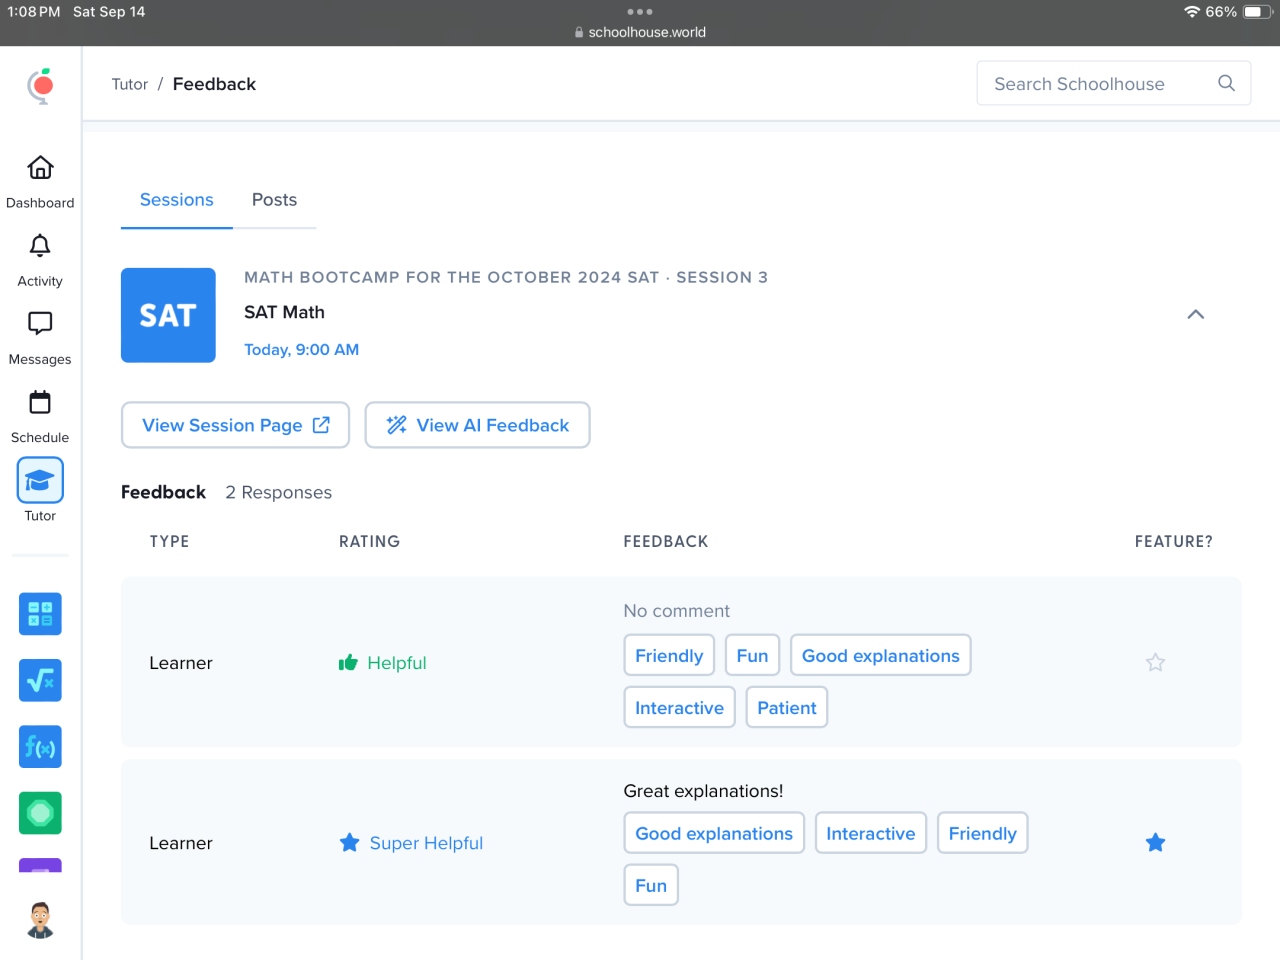The image size is (1280, 960).
Task: Click the TYPE column header
Action: click(x=169, y=541)
